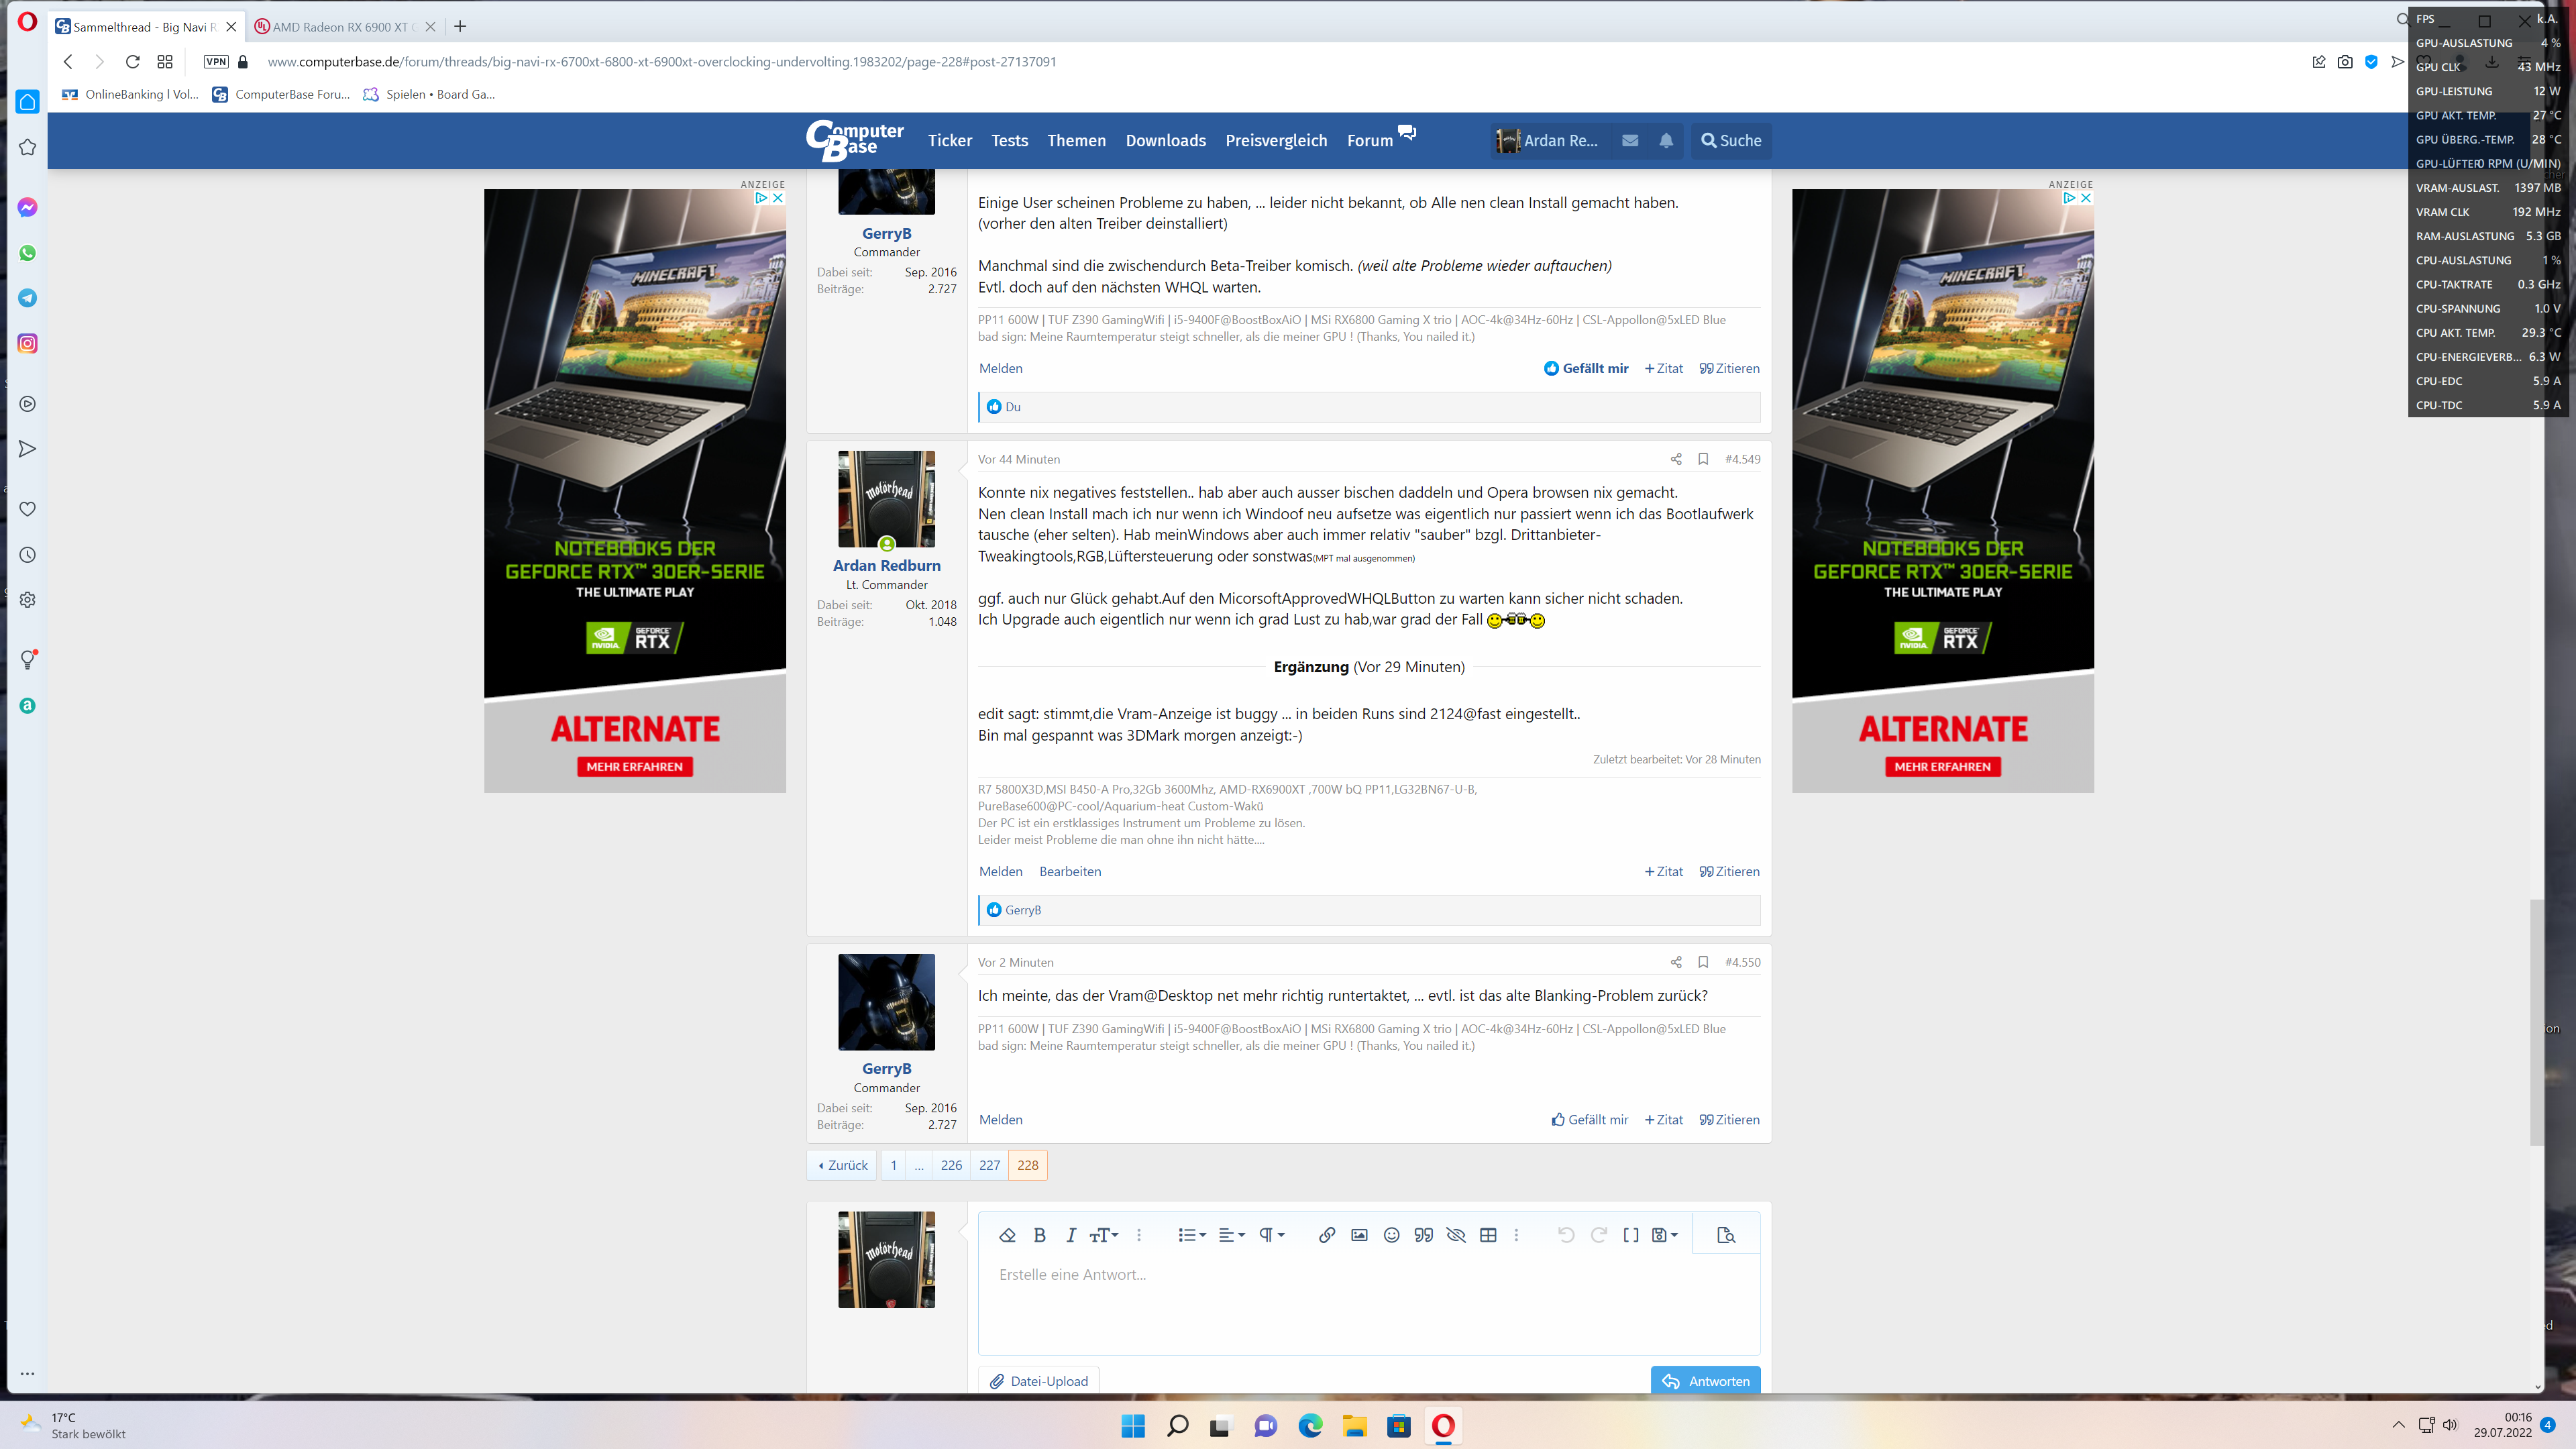The width and height of the screenshot is (2576, 1449).
Task: Go to page 227 of thread
Action: pyautogui.click(x=989, y=1165)
